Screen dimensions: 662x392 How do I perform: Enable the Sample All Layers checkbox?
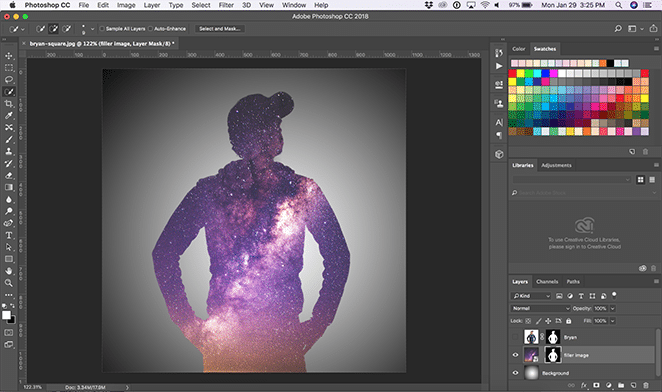pyautogui.click(x=102, y=29)
